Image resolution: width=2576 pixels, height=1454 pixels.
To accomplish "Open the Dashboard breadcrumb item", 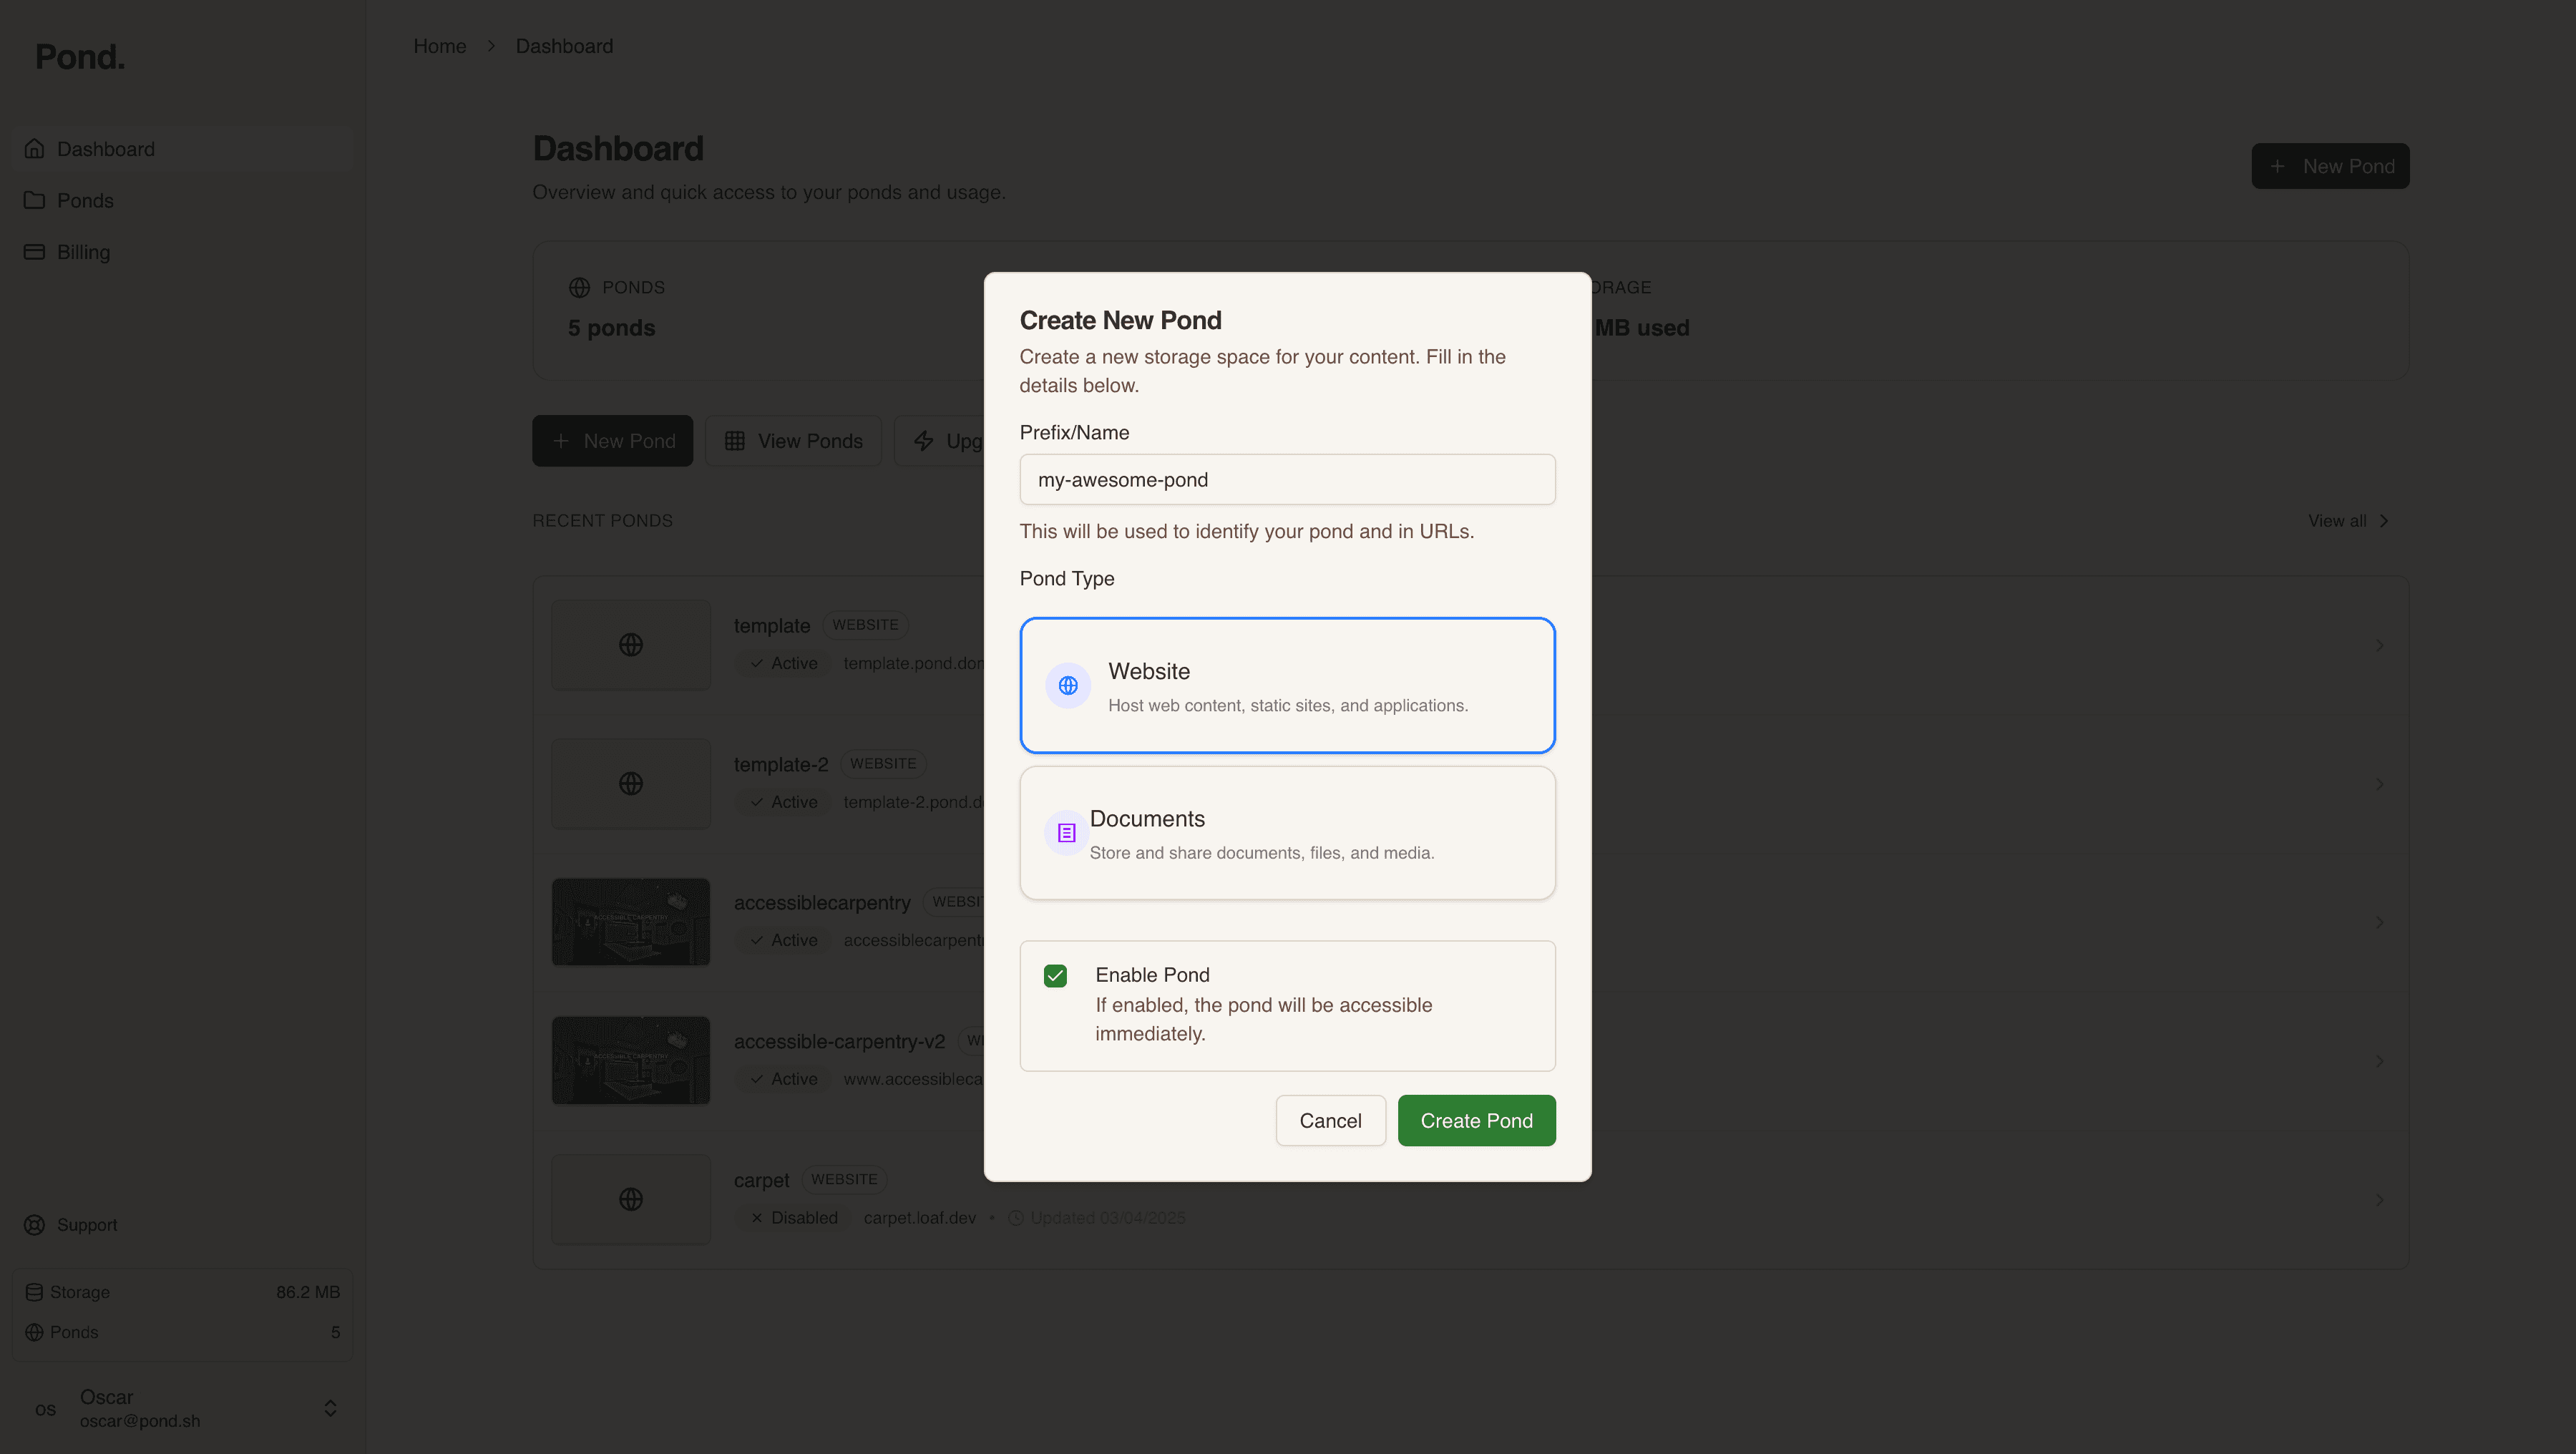I will [564, 46].
